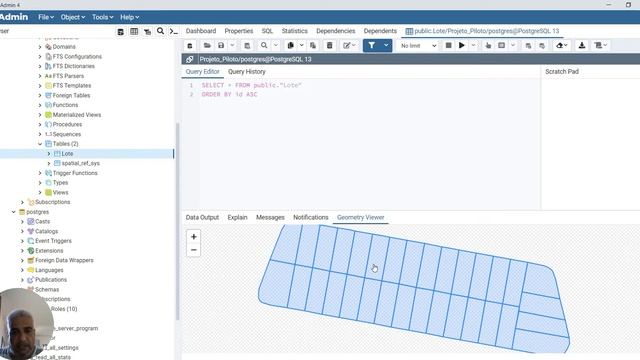This screenshot has width=640, height=360.
Task: Open the Query Tool from browser toolbar
Action: (120, 31)
